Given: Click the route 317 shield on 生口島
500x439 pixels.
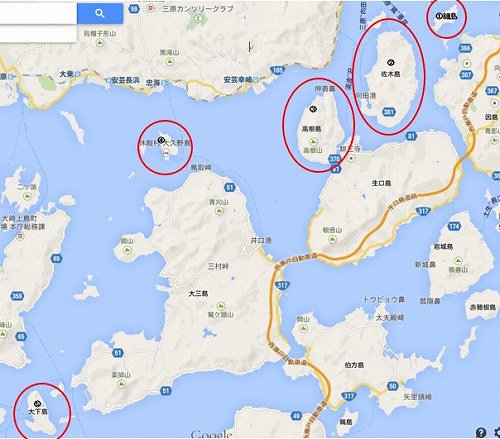Looking at the screenshot, I should point(423,211).
